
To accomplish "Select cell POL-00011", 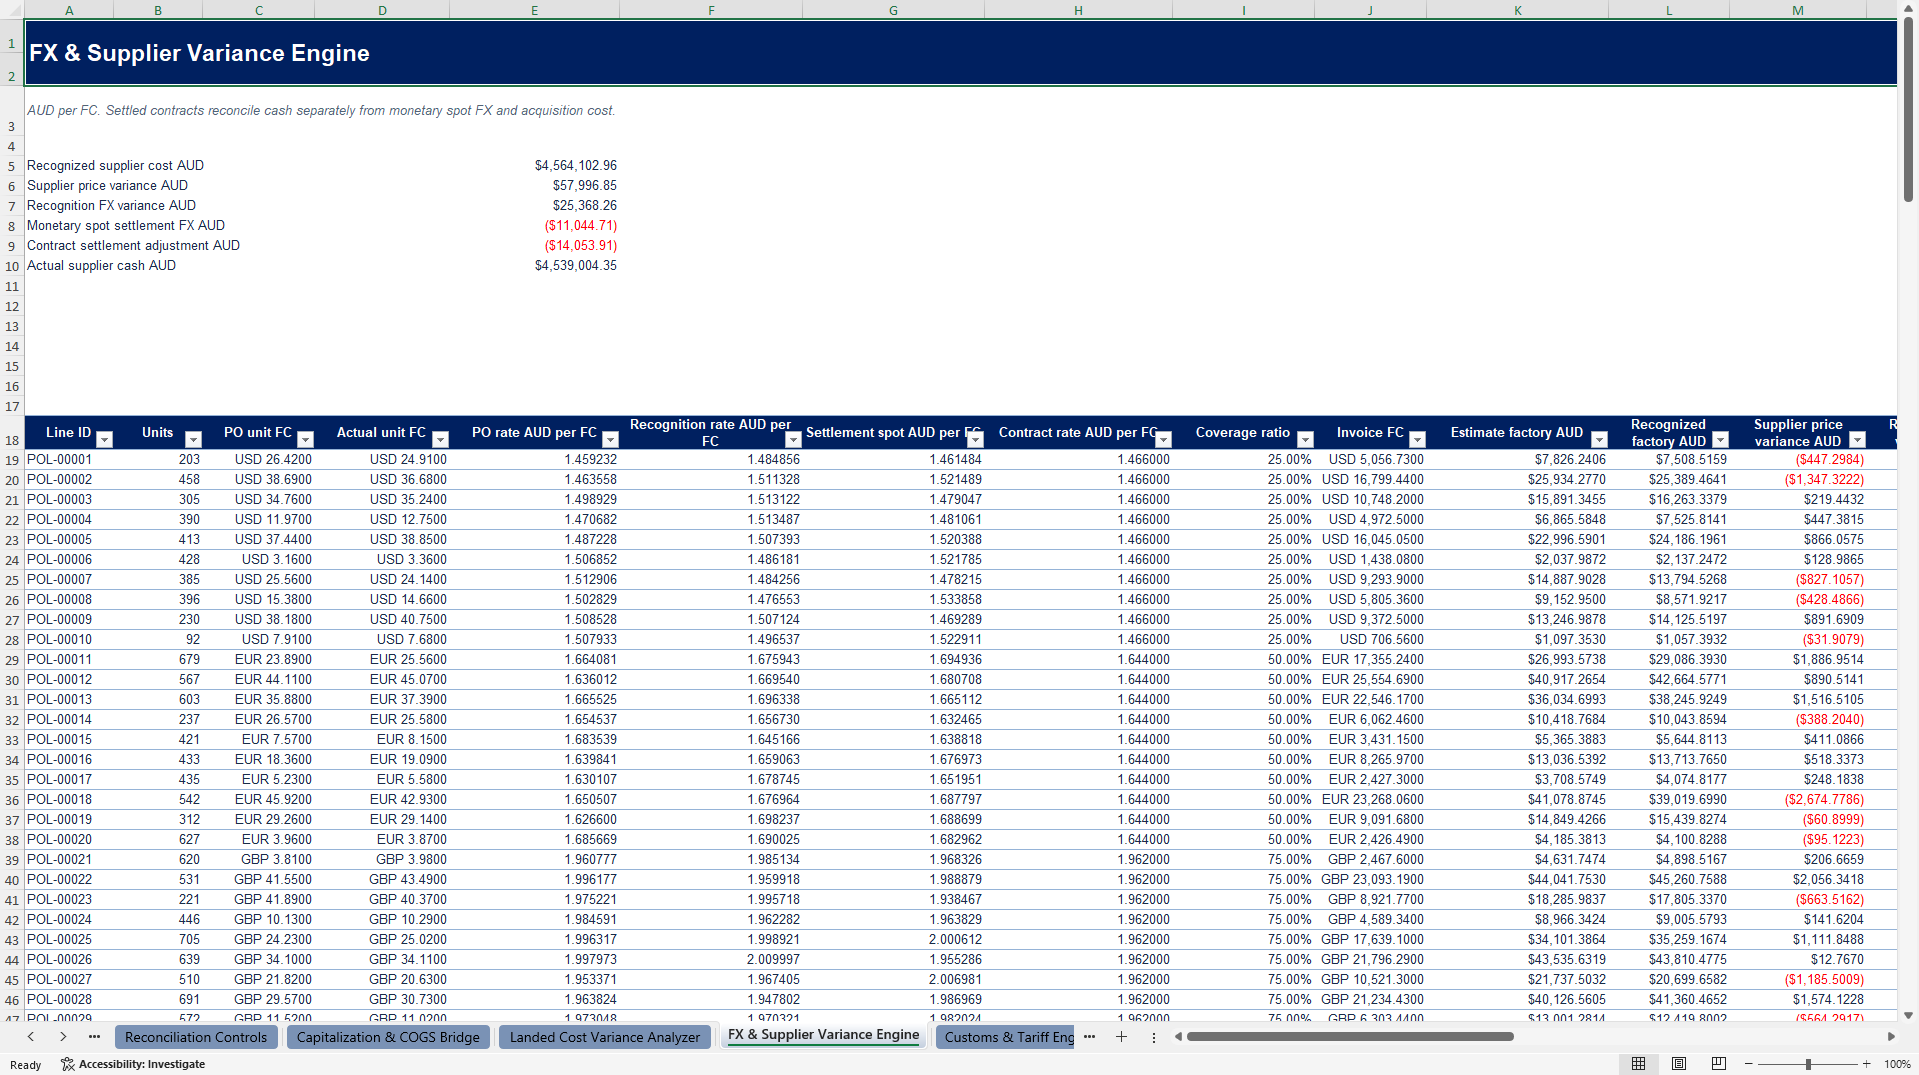I will tap(69, 660).
